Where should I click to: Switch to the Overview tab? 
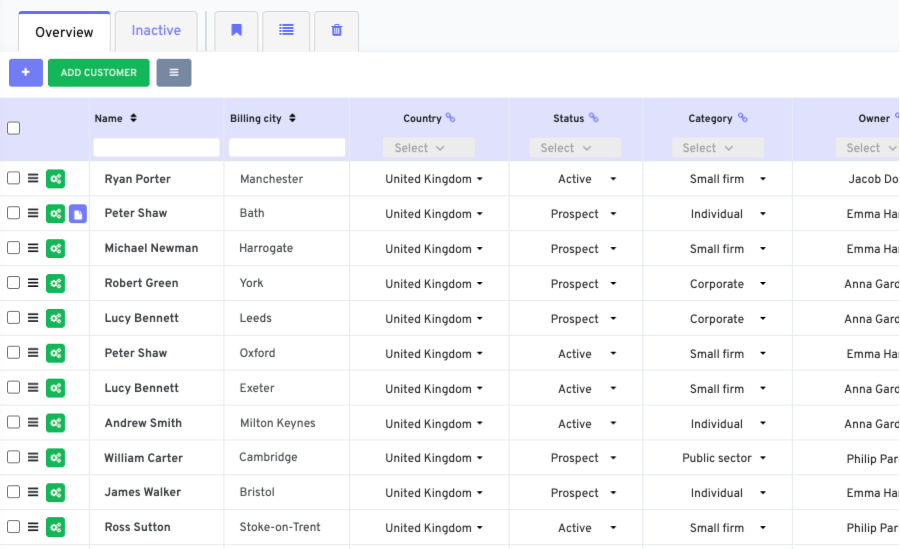click(64, 32)
